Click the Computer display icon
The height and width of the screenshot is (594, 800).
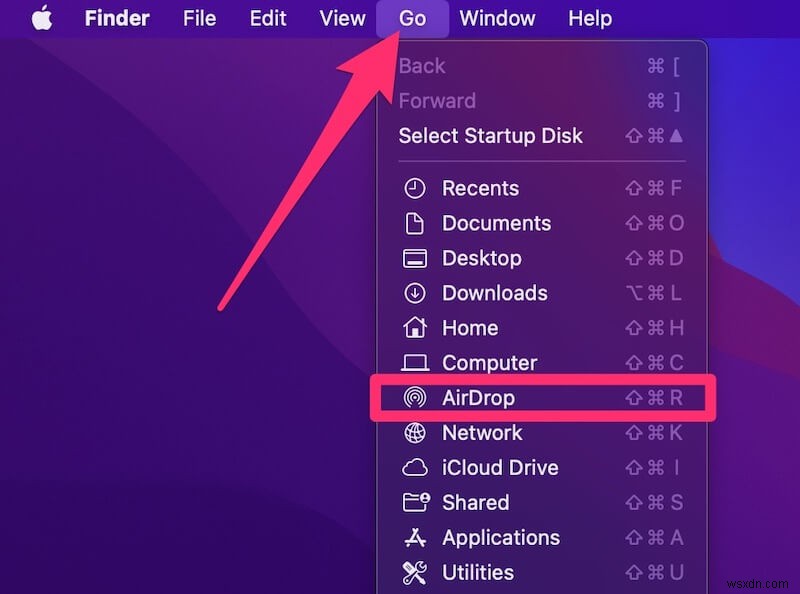[x=414, y=363]
